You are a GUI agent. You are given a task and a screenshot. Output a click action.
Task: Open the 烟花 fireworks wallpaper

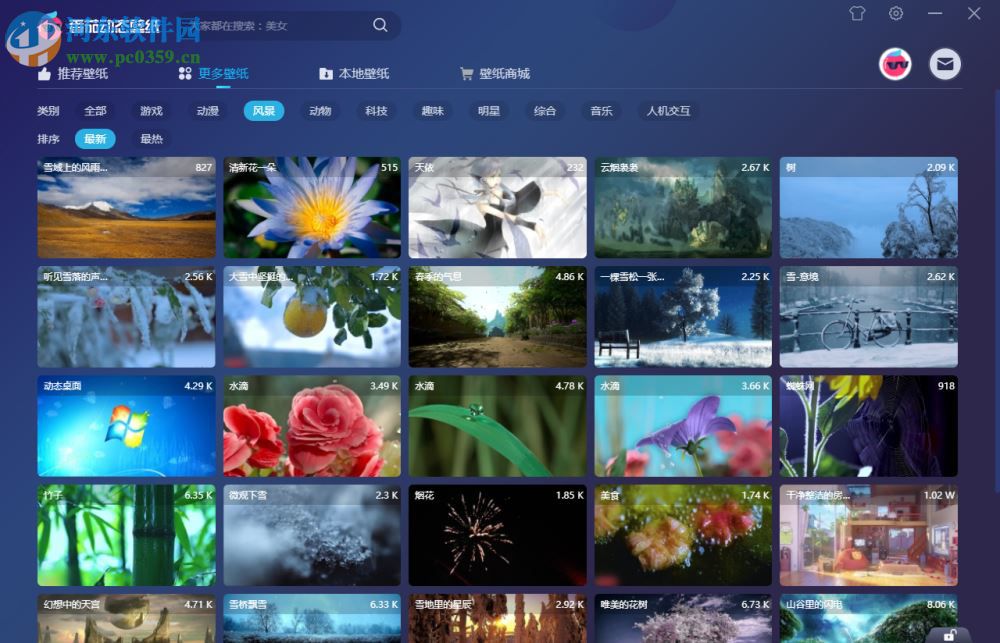click(x=497, y=535)
